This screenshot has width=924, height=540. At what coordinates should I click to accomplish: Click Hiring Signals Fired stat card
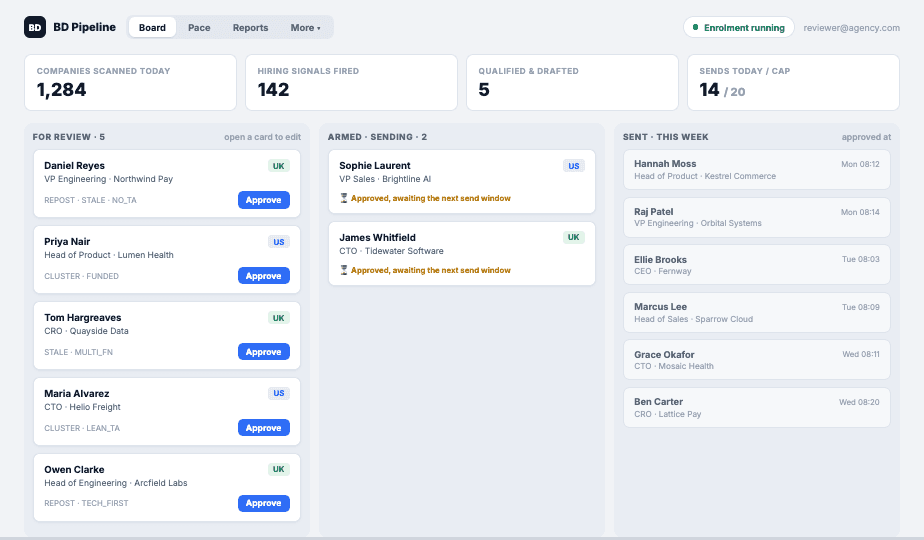click(x=351, y=83)
